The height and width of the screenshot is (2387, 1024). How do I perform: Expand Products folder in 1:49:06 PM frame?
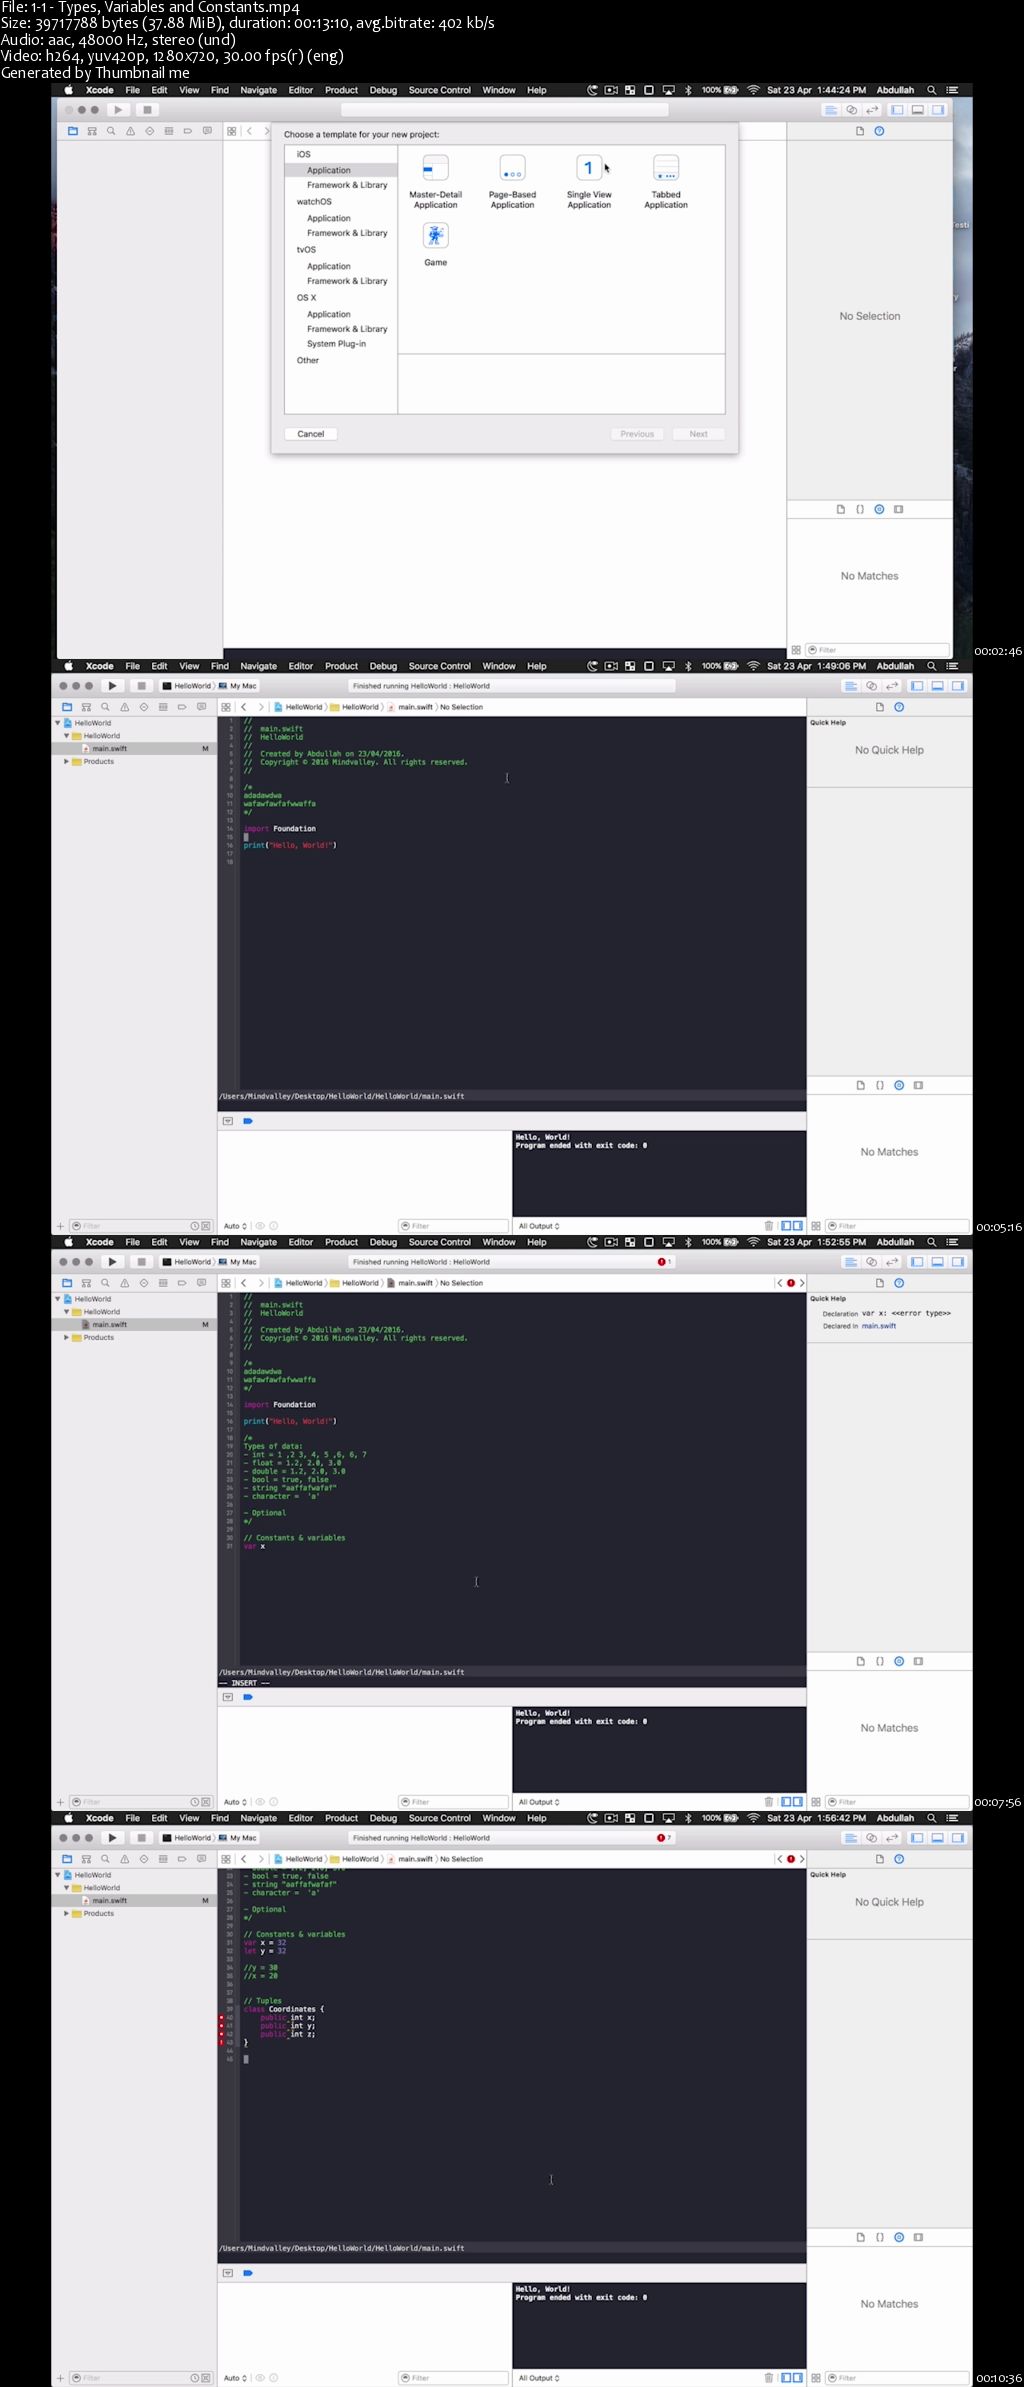coord(67,762)
